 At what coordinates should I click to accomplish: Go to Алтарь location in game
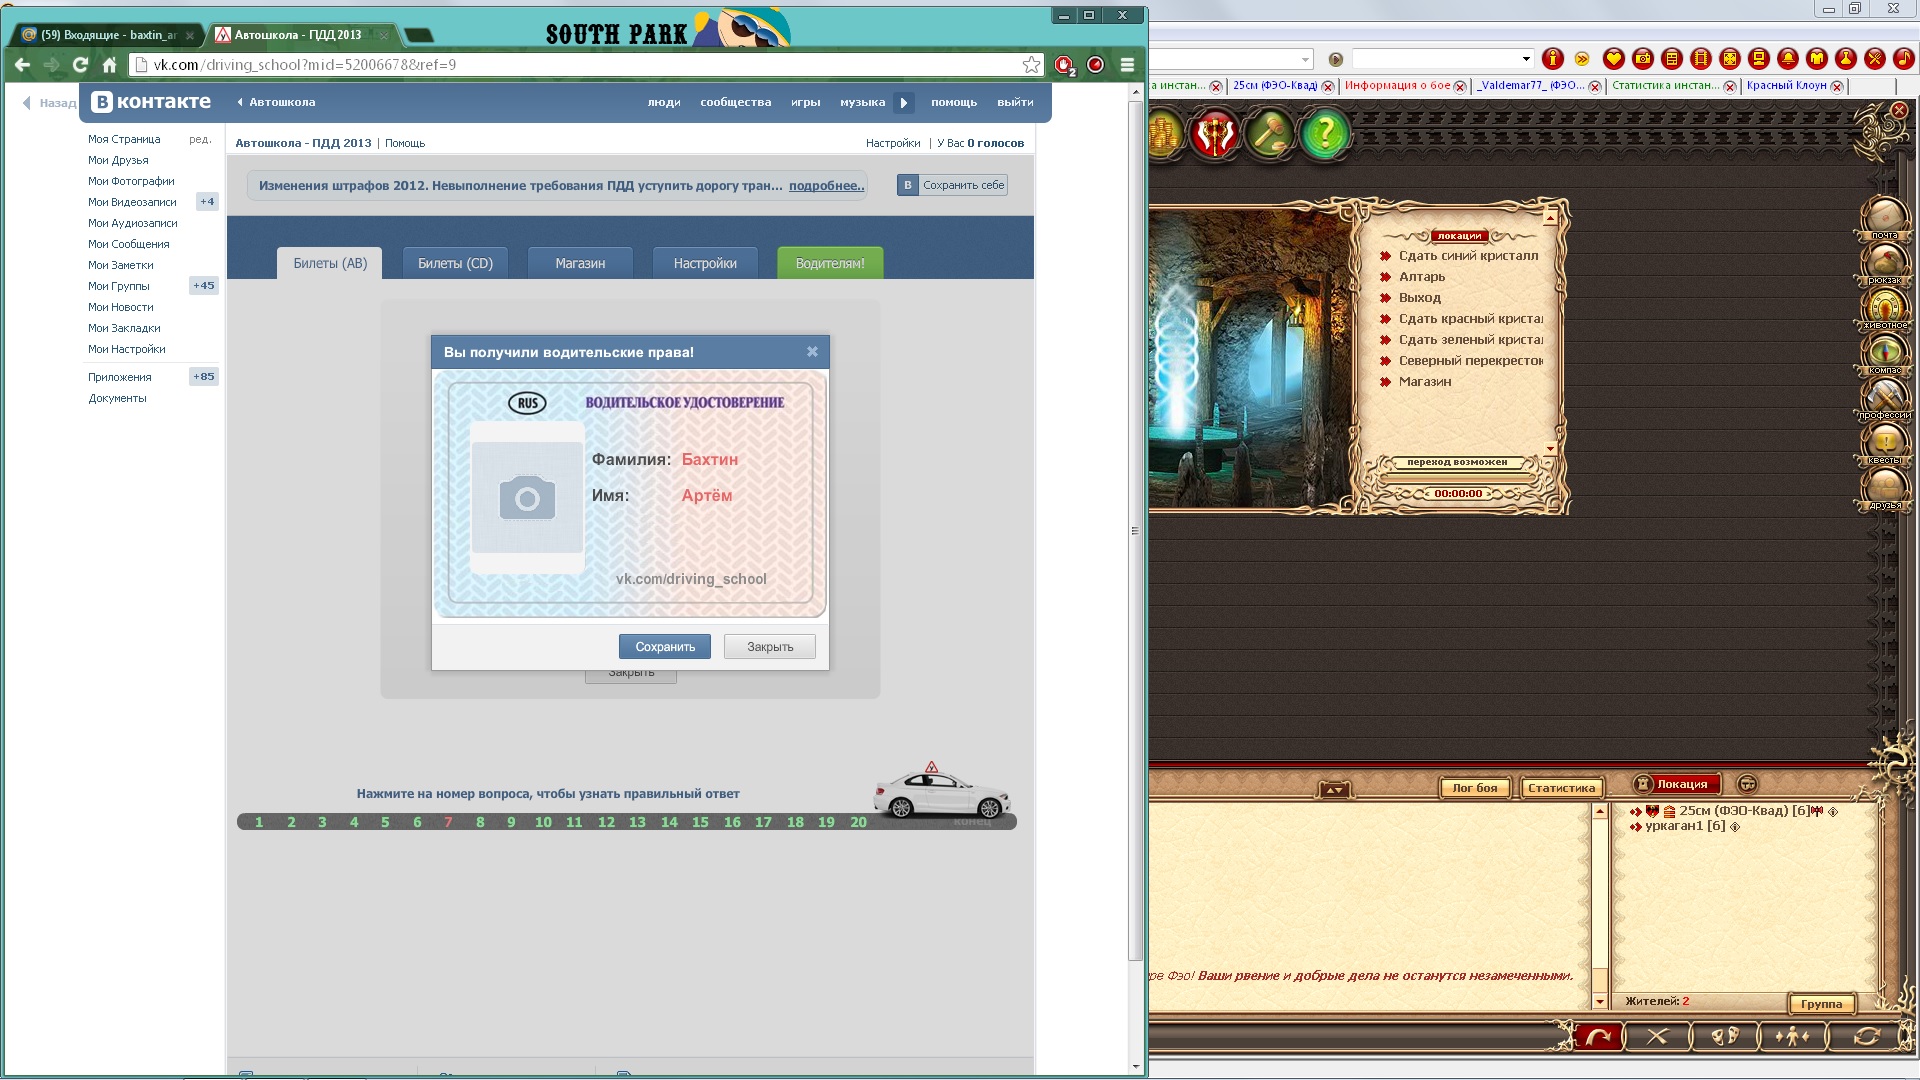[x=1421, y=277]
